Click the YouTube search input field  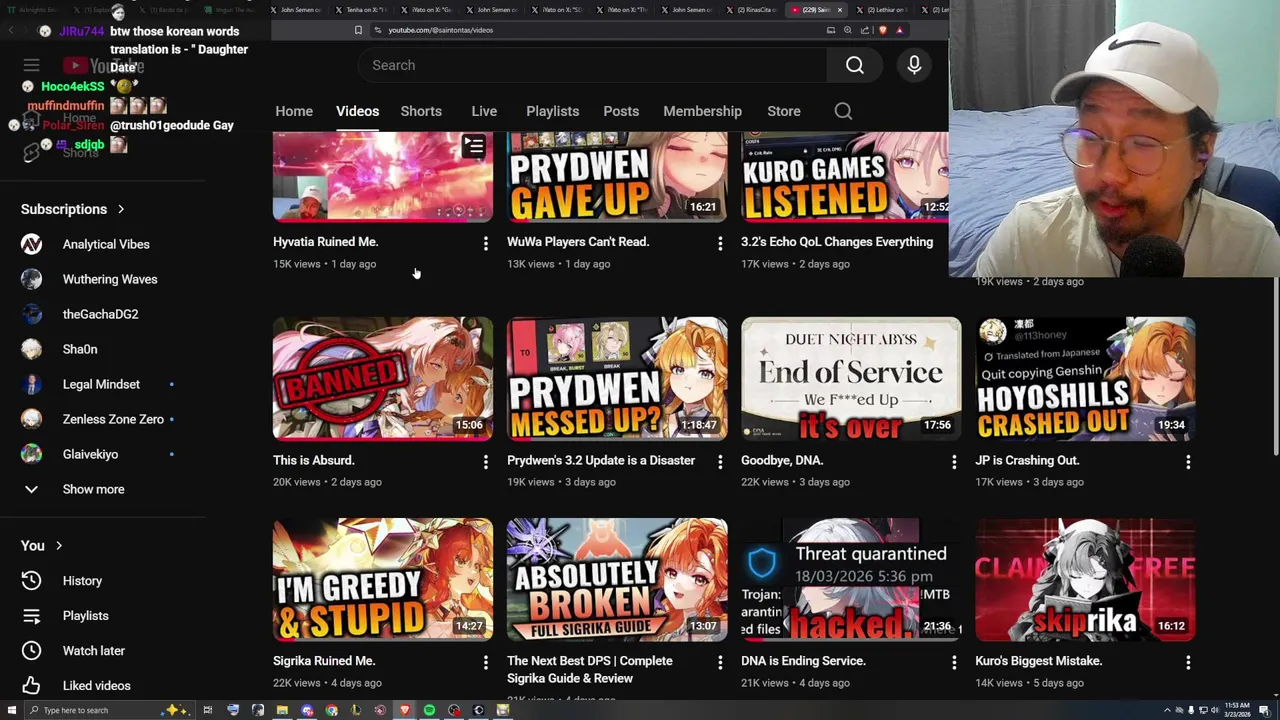(x=592, y=65)
